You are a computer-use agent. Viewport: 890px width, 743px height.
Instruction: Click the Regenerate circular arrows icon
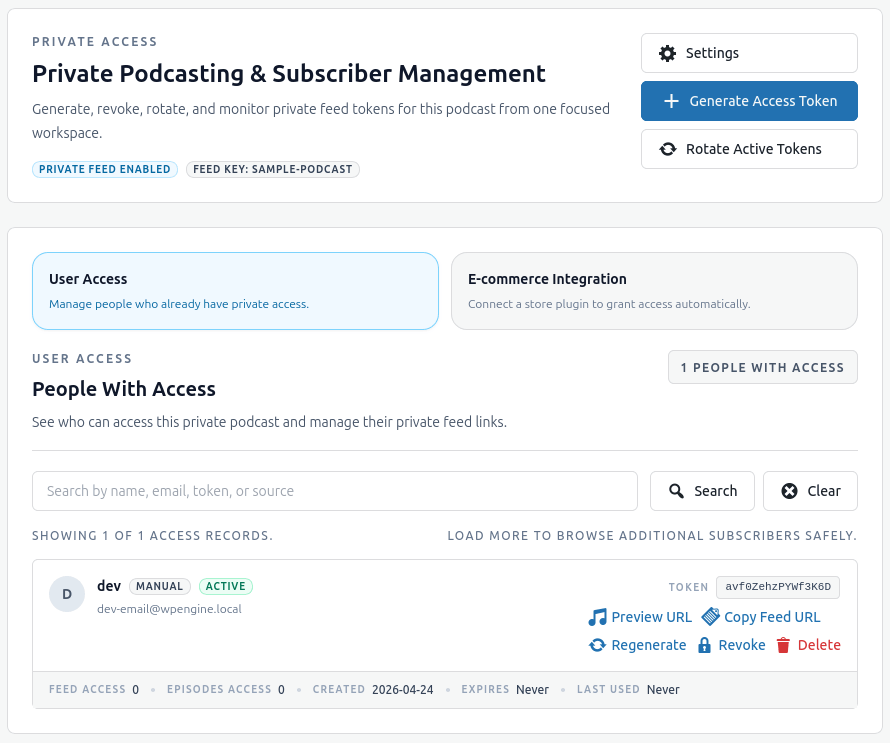point(597,645)
